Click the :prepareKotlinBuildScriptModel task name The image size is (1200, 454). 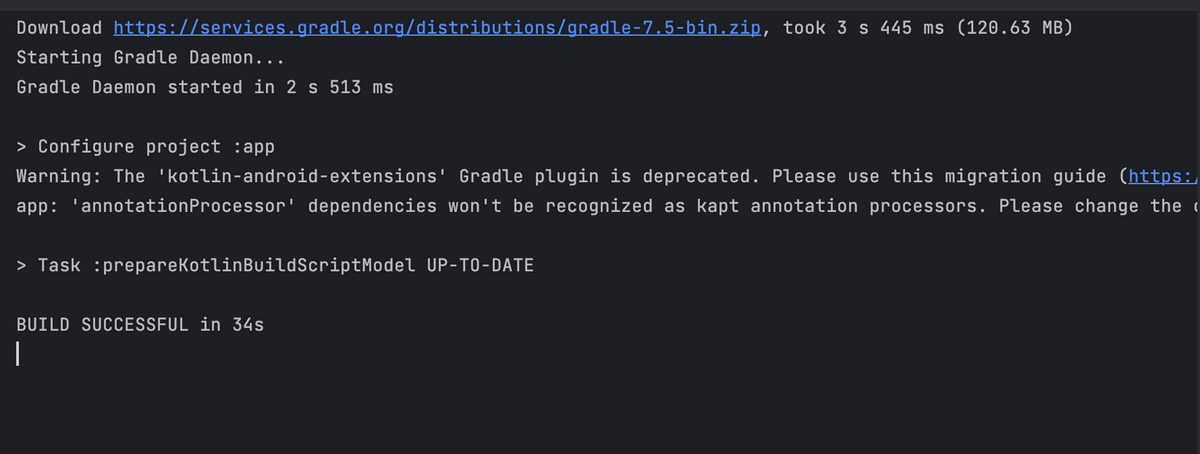(248, 266)
